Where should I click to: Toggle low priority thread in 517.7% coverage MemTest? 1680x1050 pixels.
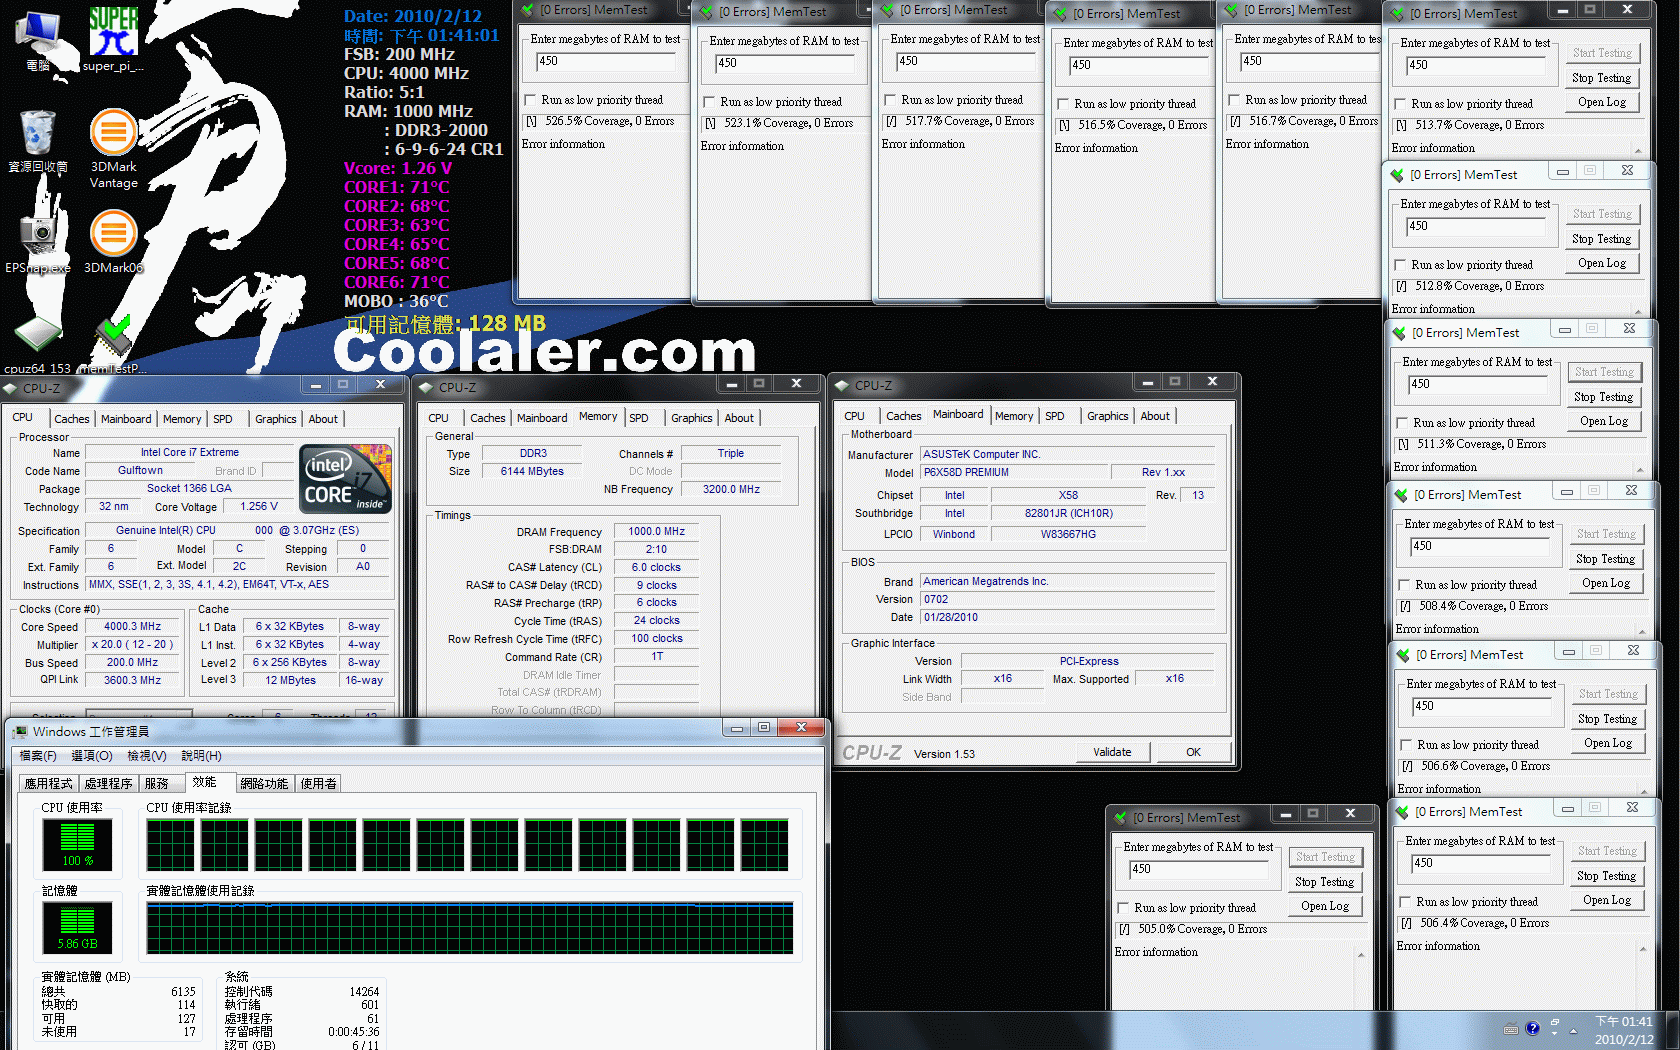click(891, 101)
